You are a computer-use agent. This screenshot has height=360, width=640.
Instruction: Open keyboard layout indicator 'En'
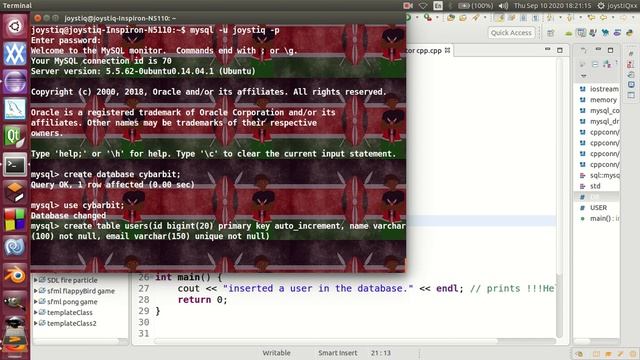[438, 5]
